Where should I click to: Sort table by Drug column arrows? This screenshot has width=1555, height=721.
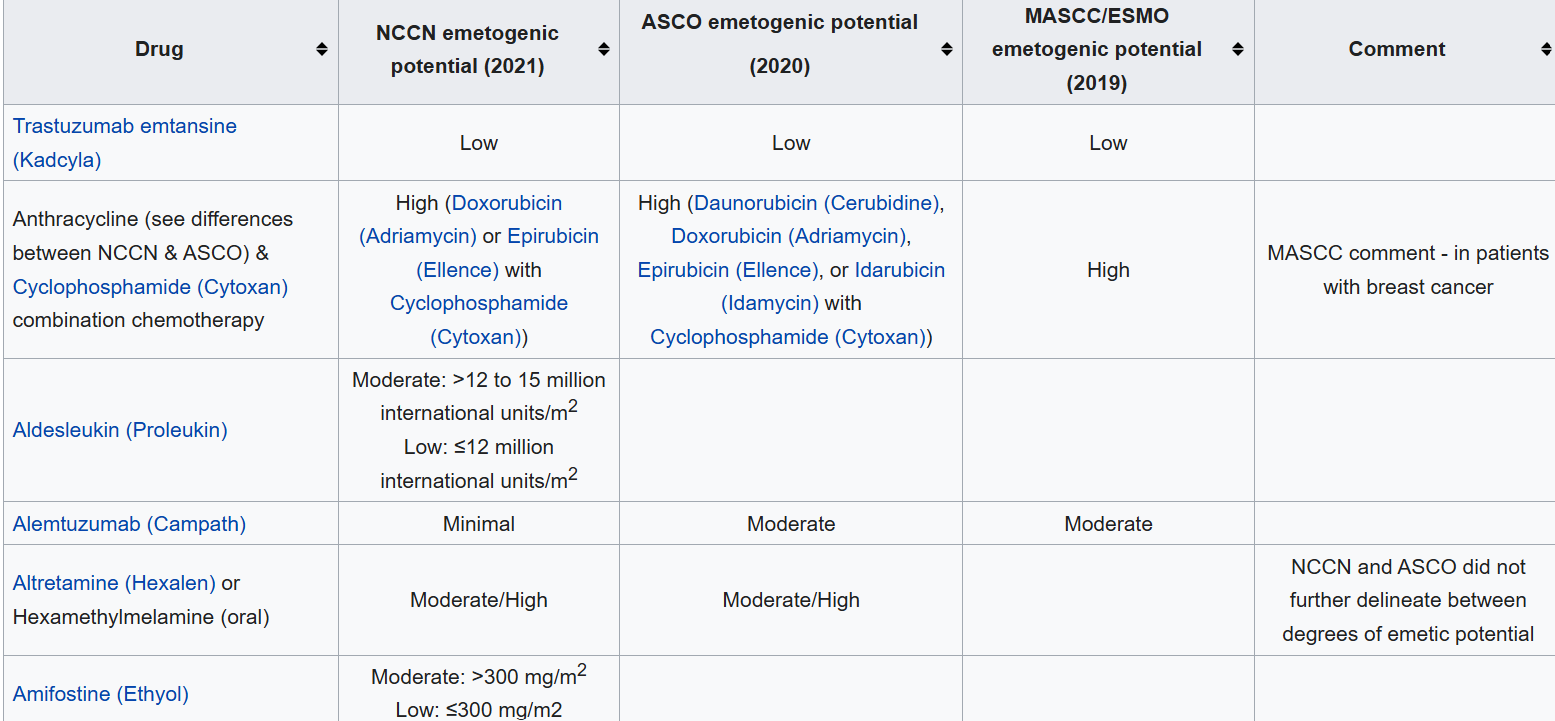[x=321, y=49]
